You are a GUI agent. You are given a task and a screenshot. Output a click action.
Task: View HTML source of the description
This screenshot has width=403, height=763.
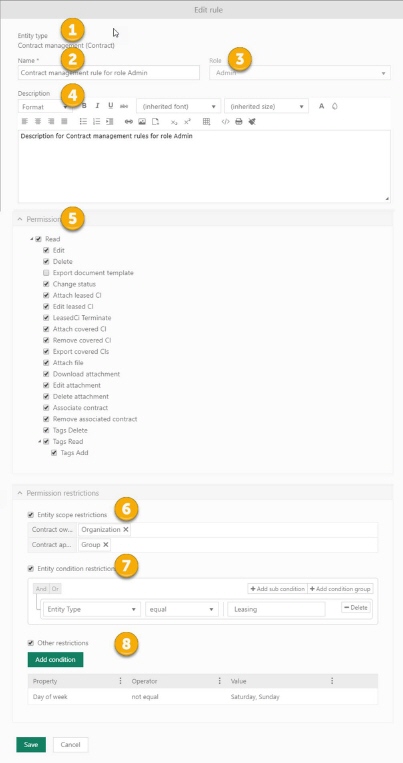point(225,122)
